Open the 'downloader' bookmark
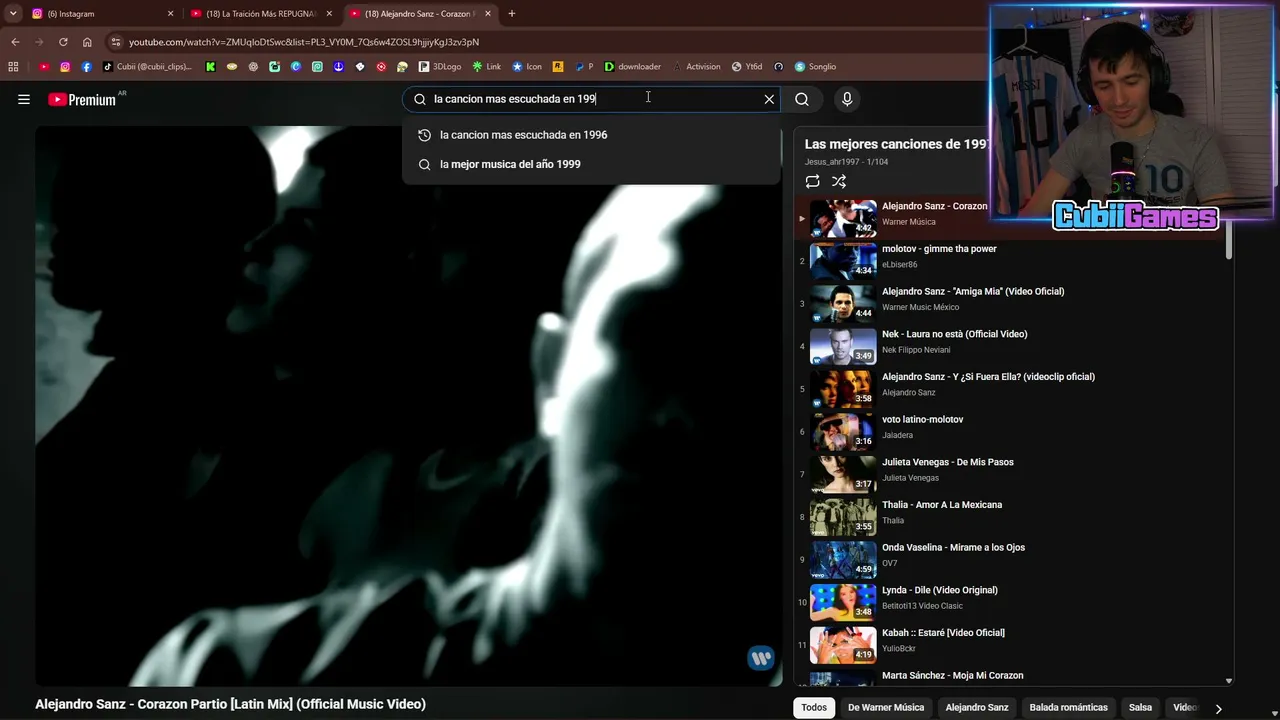Image resolution: width=1280 pixels, height=720 pixels. point(633,67)
